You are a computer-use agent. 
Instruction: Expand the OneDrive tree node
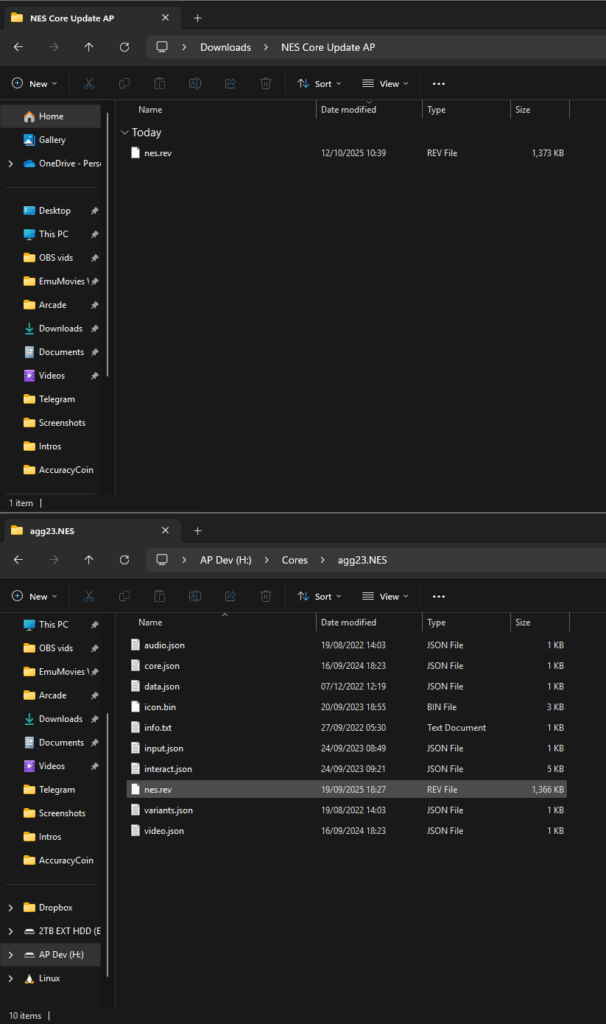[x=10, y=164]
